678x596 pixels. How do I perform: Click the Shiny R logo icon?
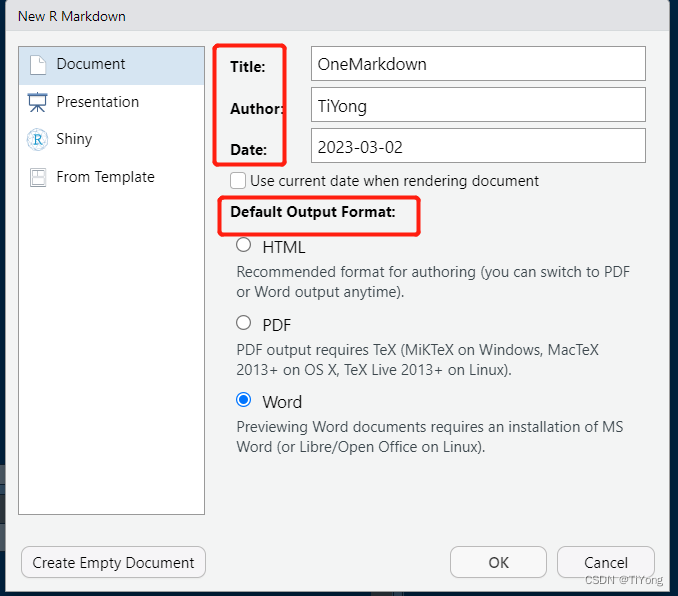38,139
